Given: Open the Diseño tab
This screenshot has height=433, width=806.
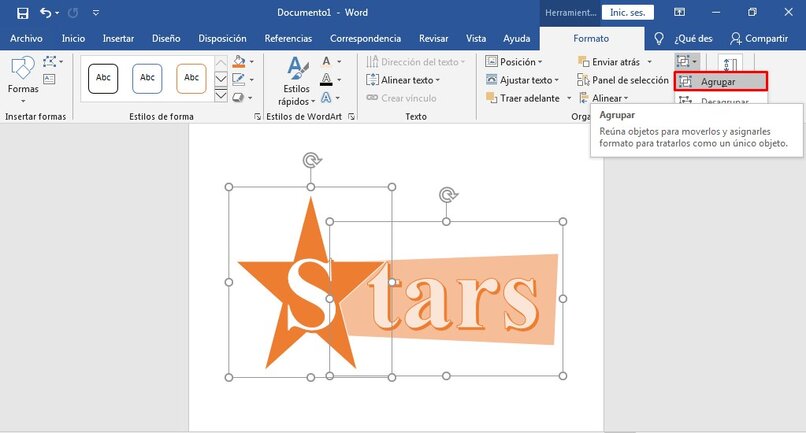Looking at the screenshot, I should click(x=166, y=38).
